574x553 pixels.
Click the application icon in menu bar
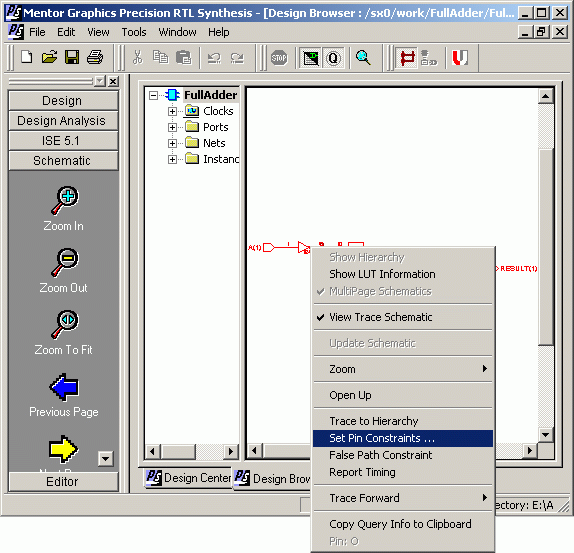pos(16,32)
